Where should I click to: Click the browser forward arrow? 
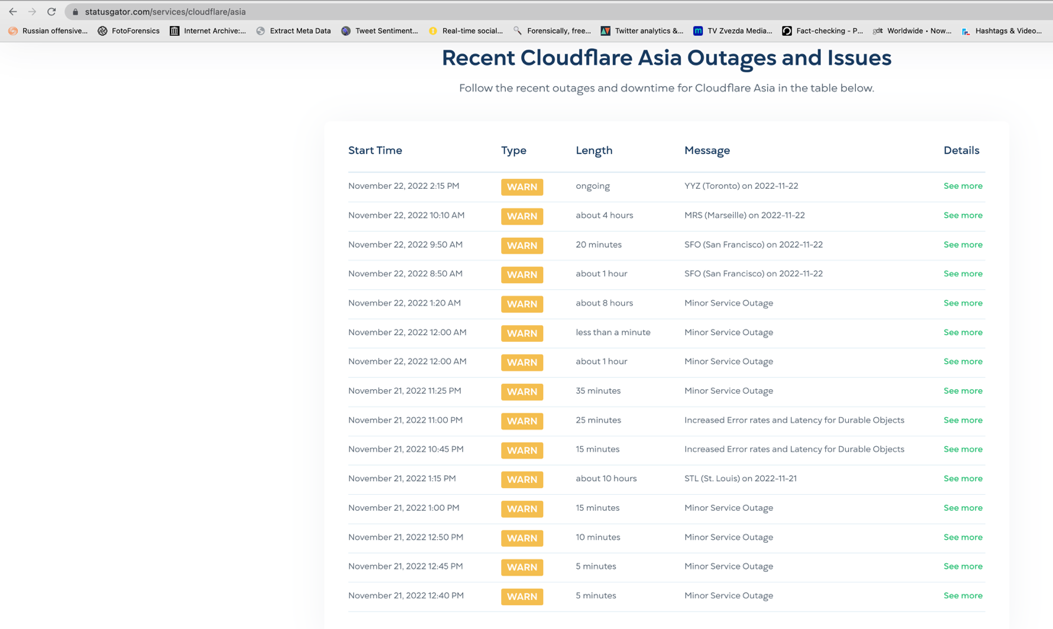32,11
